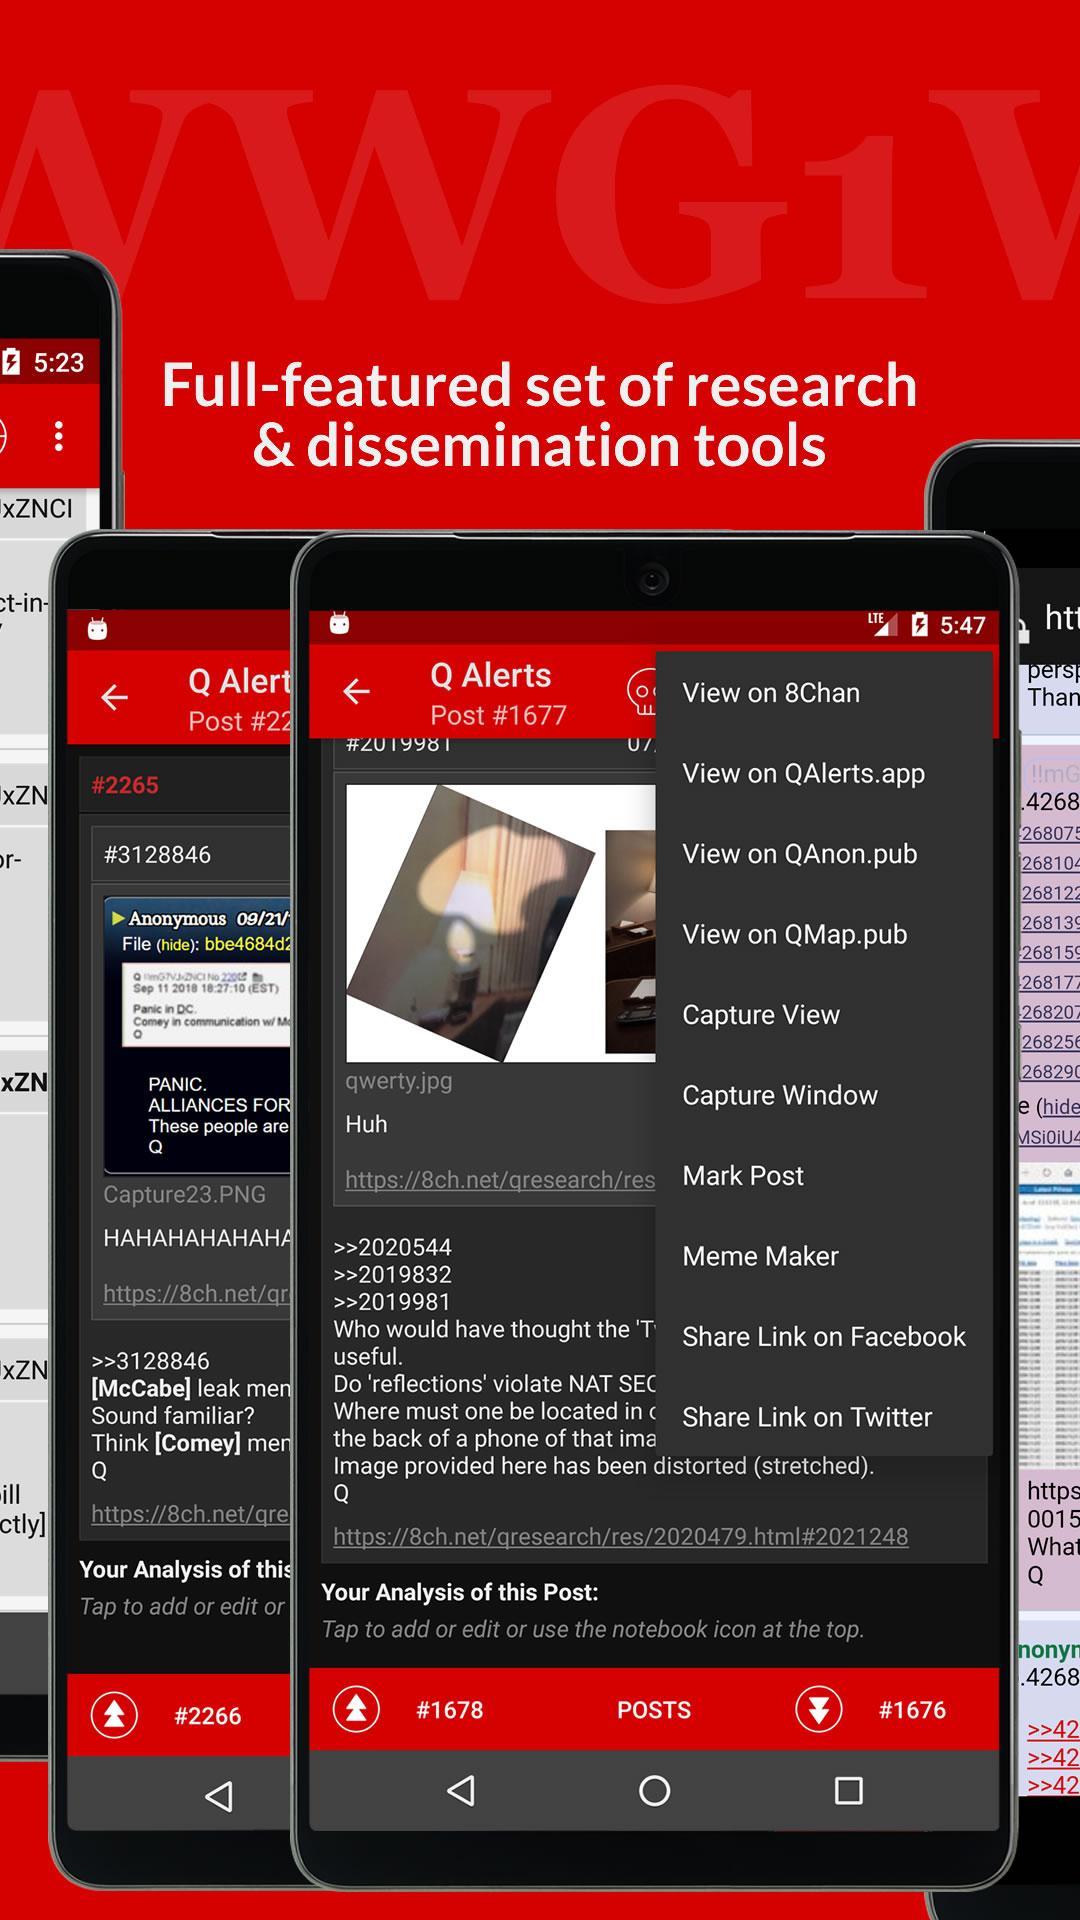Tap the up-arrow icon next to #2266

(114, 1715)
